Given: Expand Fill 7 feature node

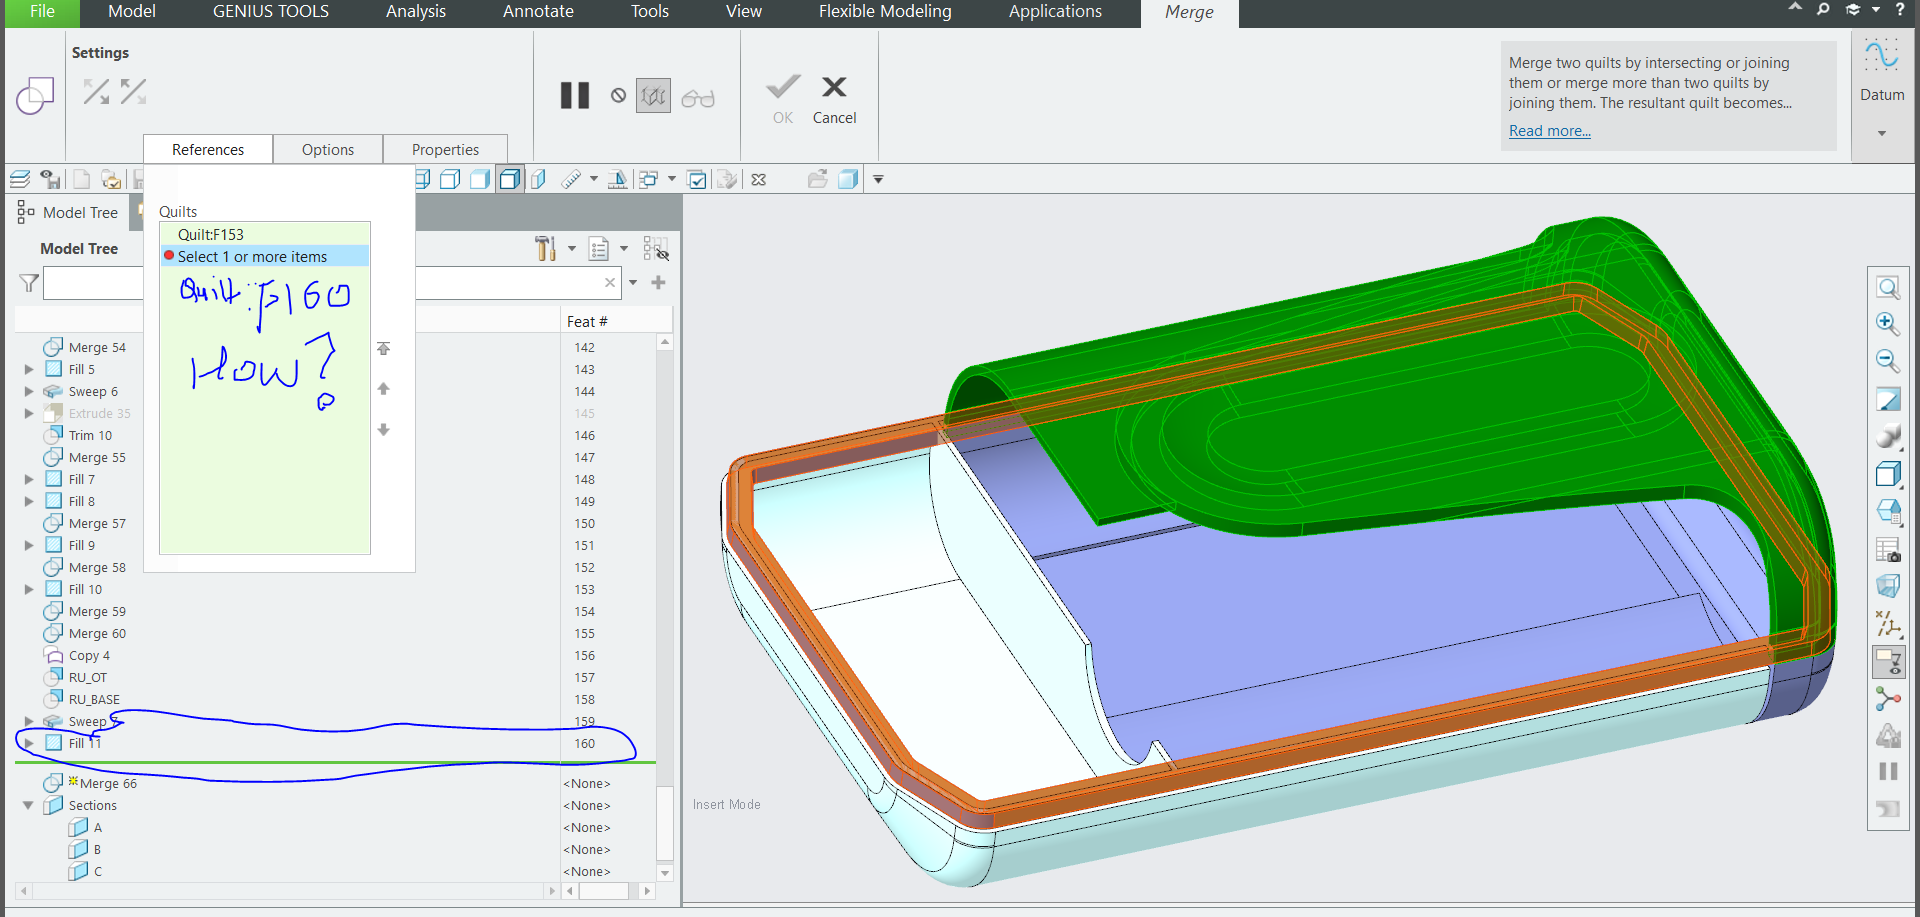Looking at the screenshot, I should (29, 479).
